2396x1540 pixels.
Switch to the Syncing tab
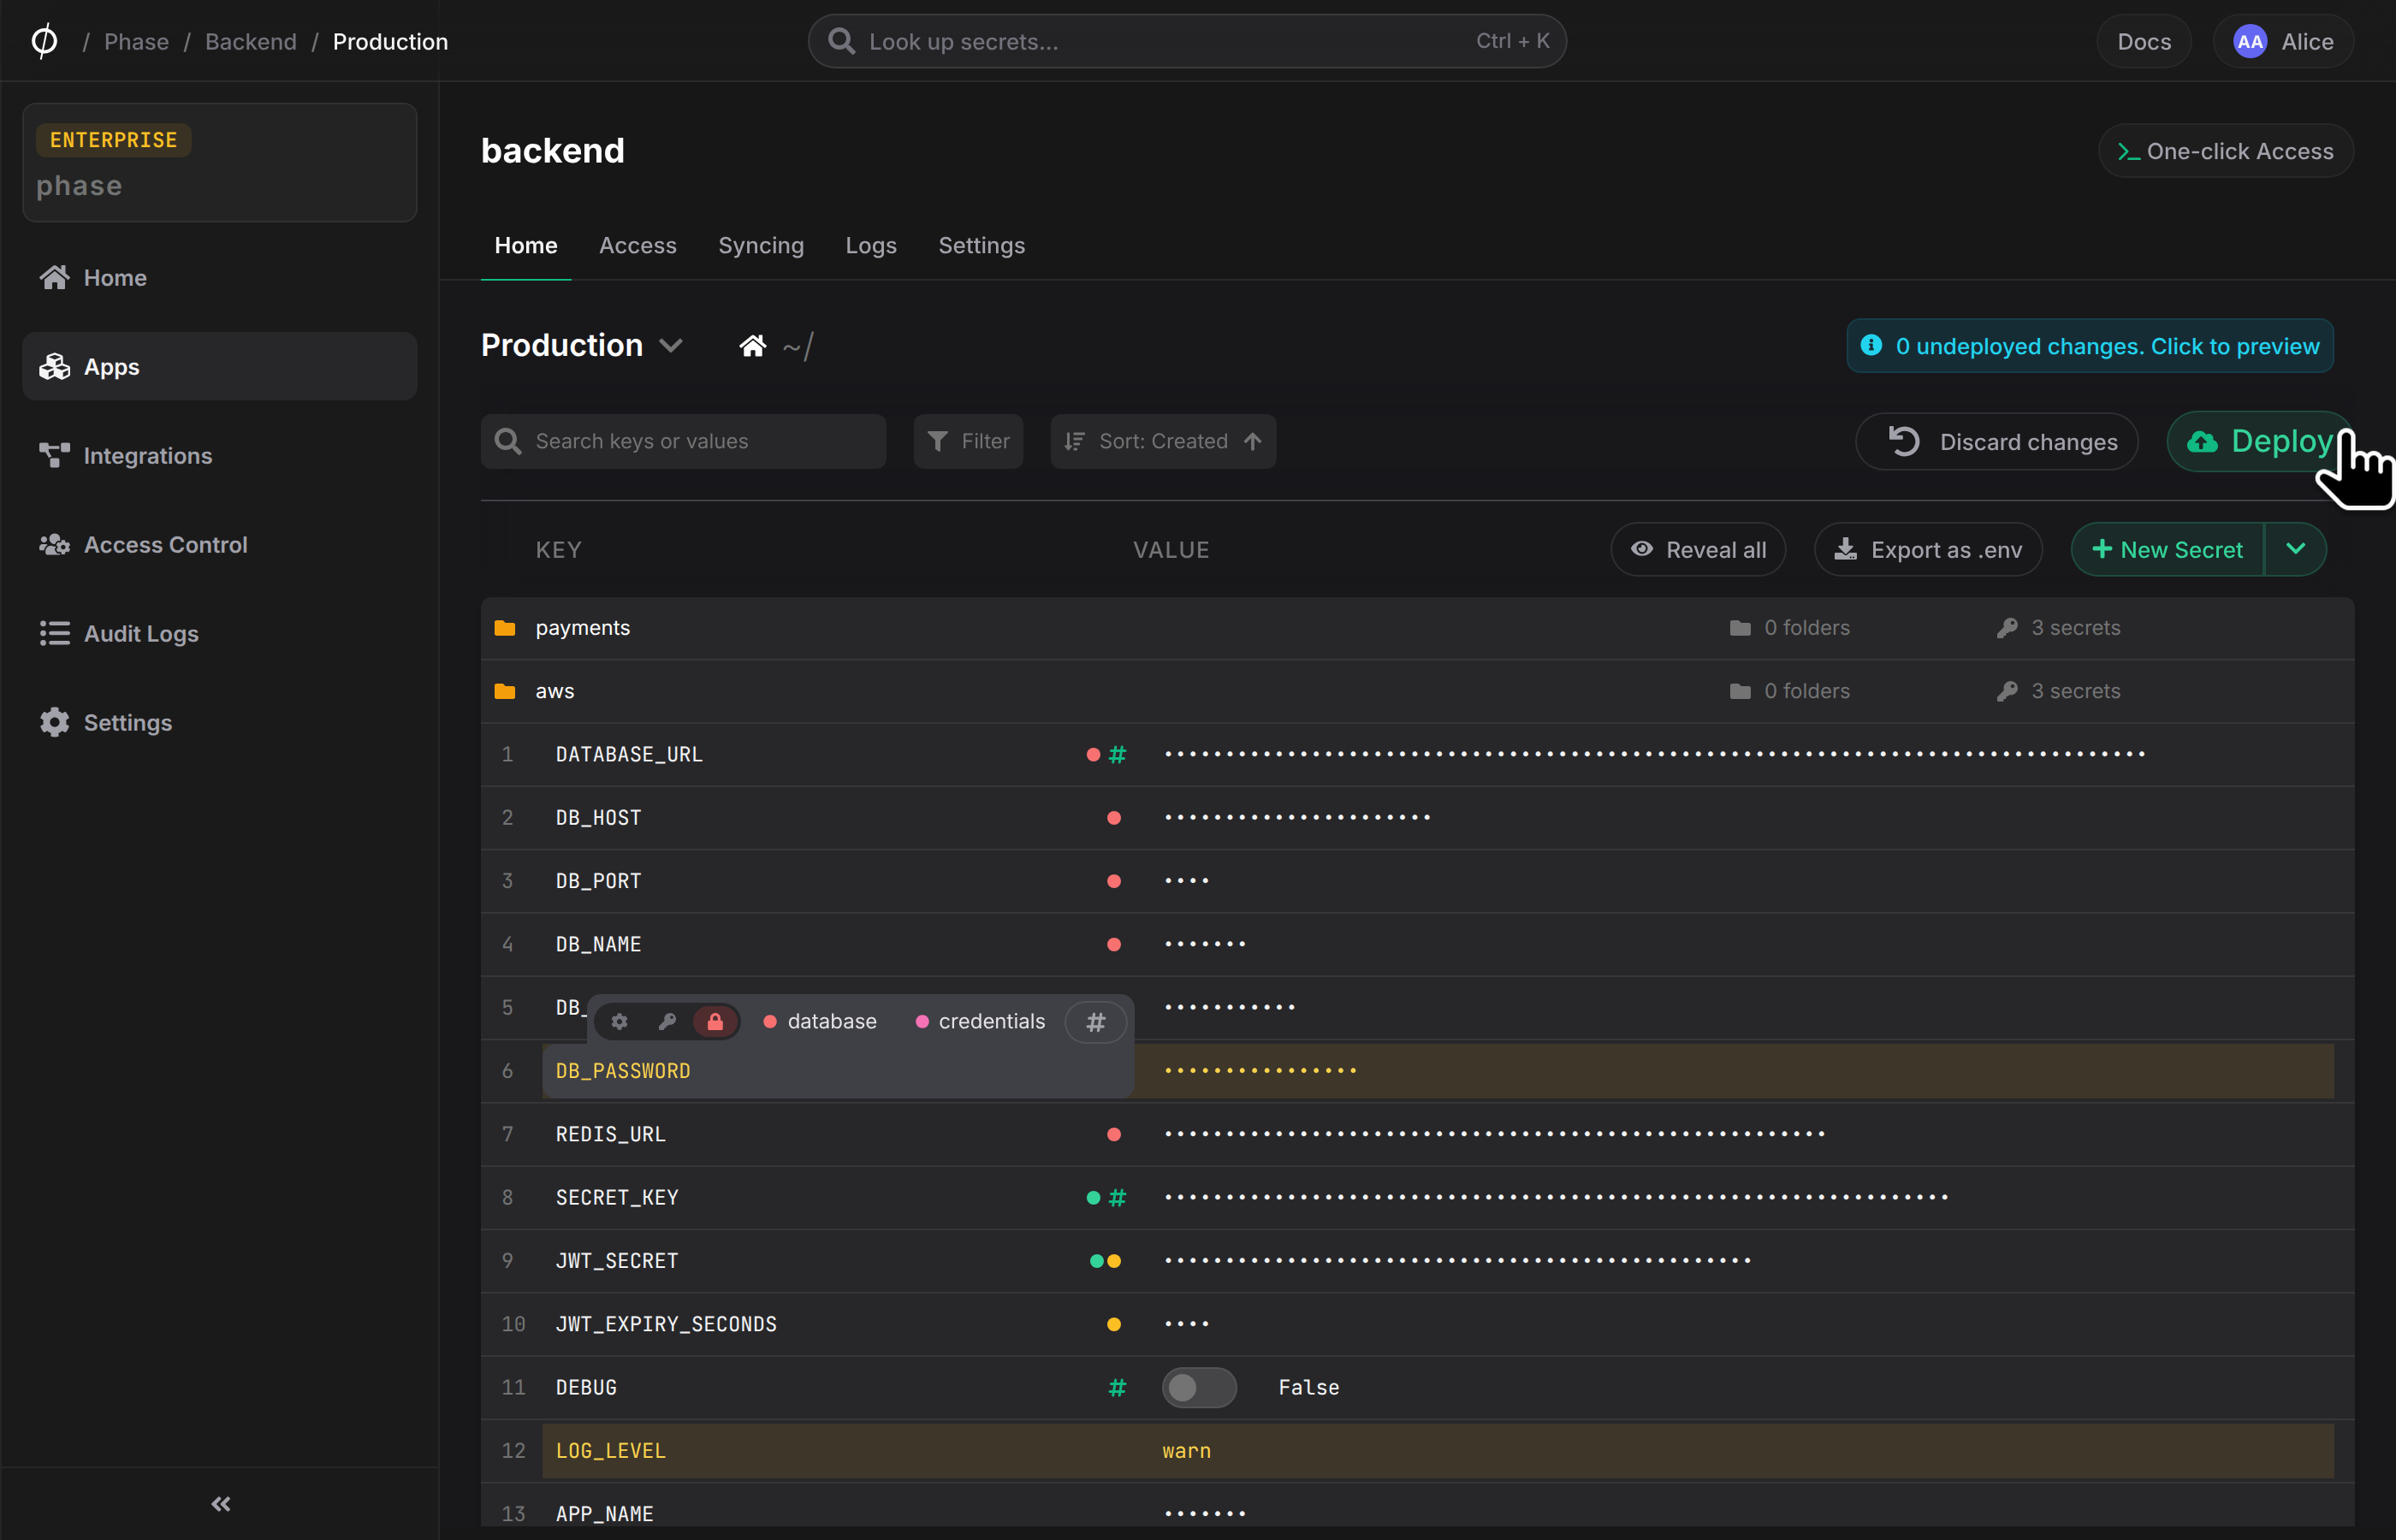(x=761, y=246)
